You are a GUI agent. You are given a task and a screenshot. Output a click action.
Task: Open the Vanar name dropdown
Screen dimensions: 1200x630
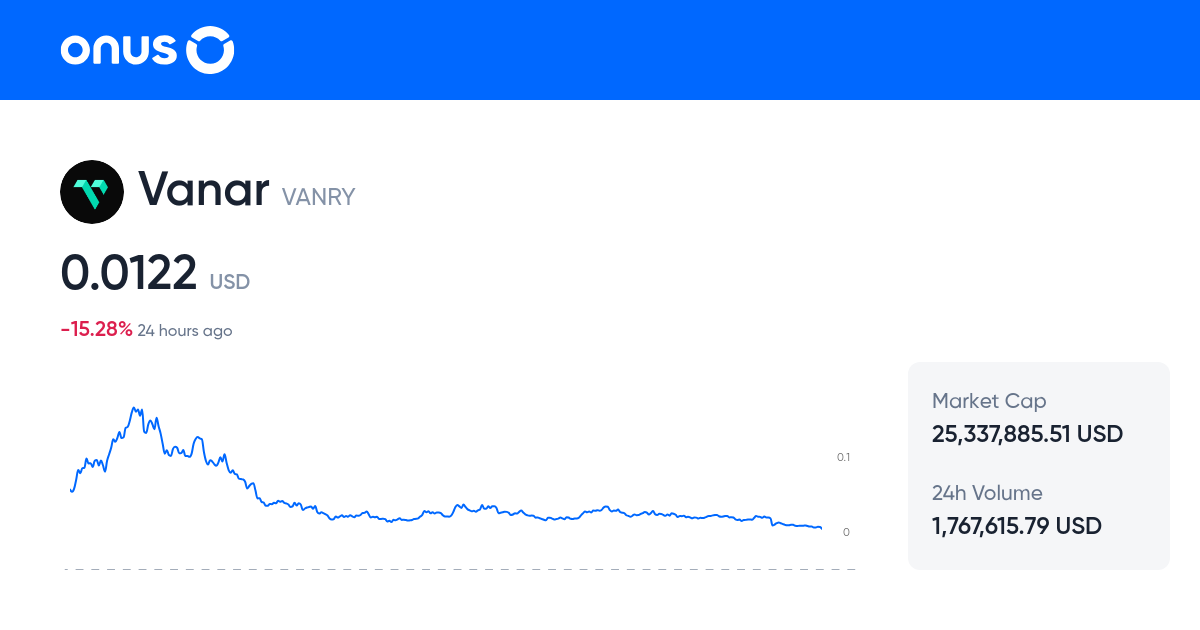tap(205, 190)
